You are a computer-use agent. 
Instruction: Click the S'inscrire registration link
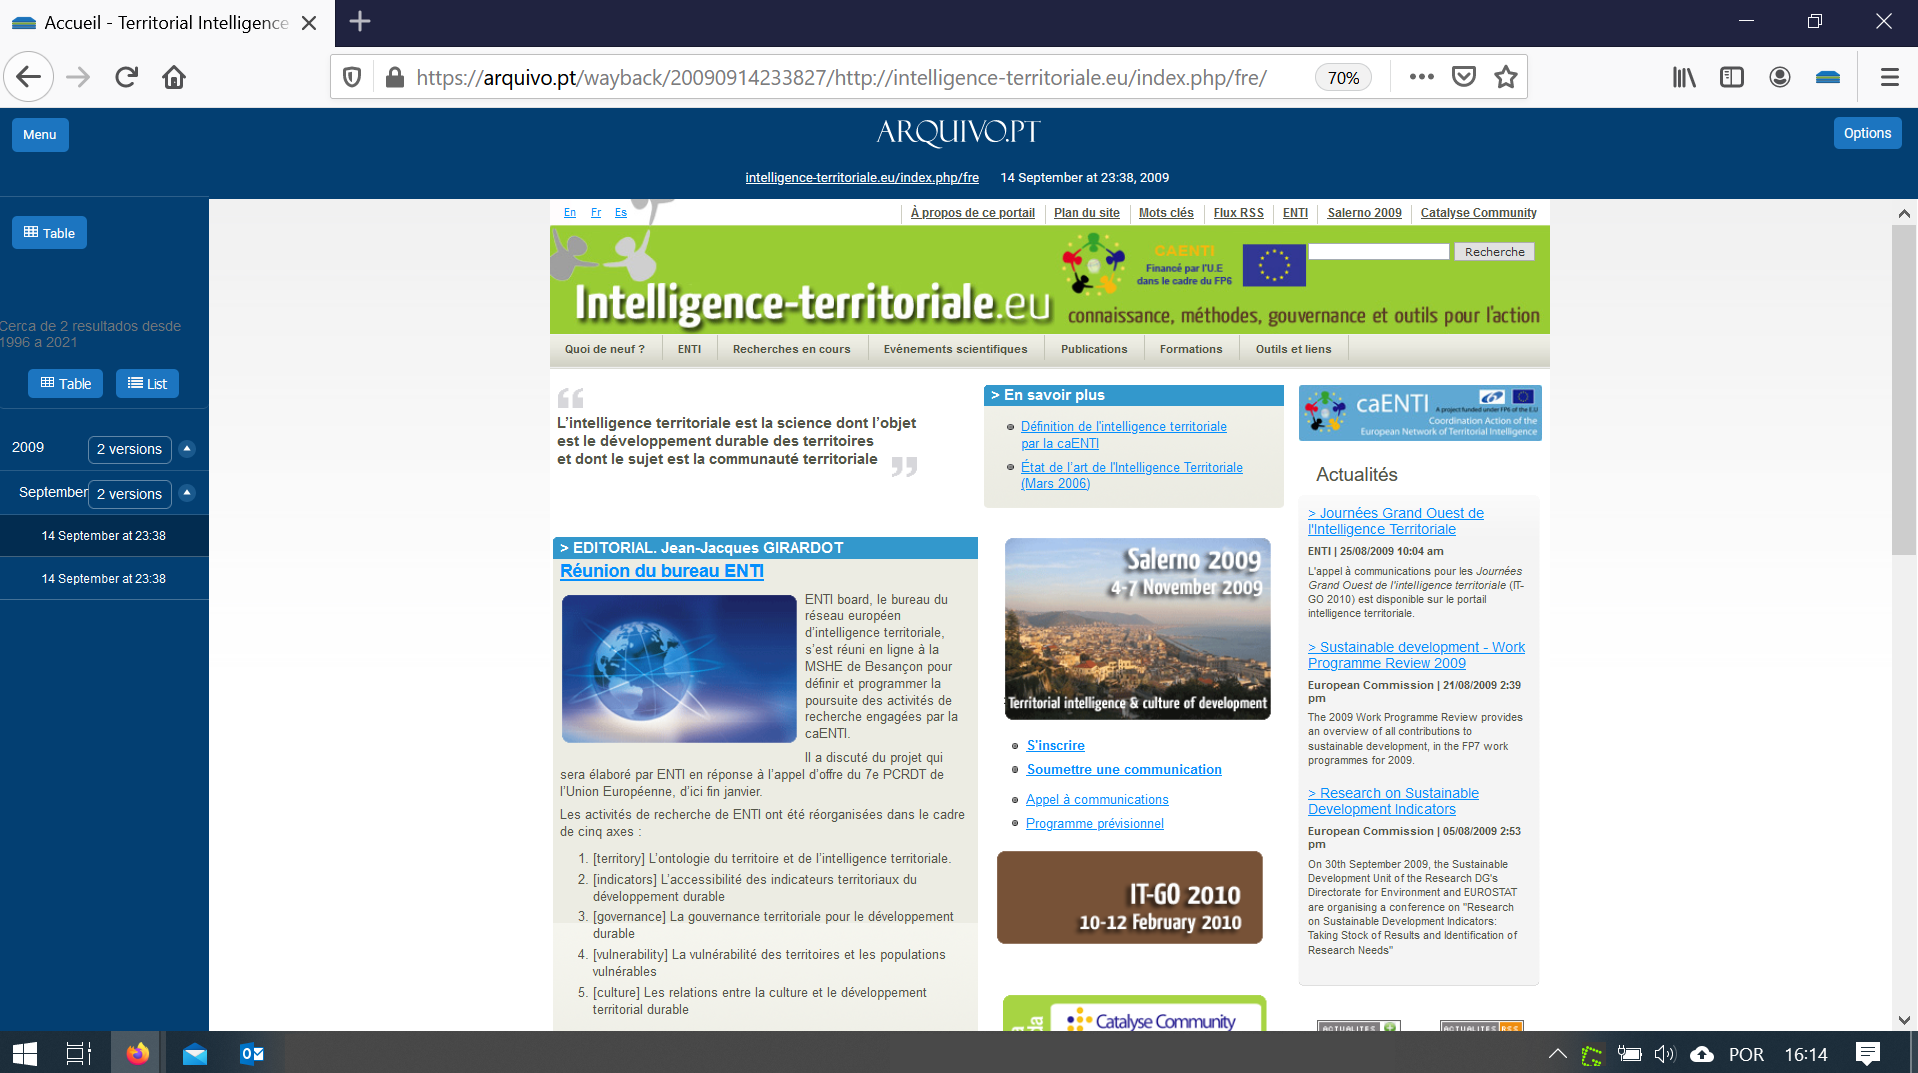[x=1055, y=745]
